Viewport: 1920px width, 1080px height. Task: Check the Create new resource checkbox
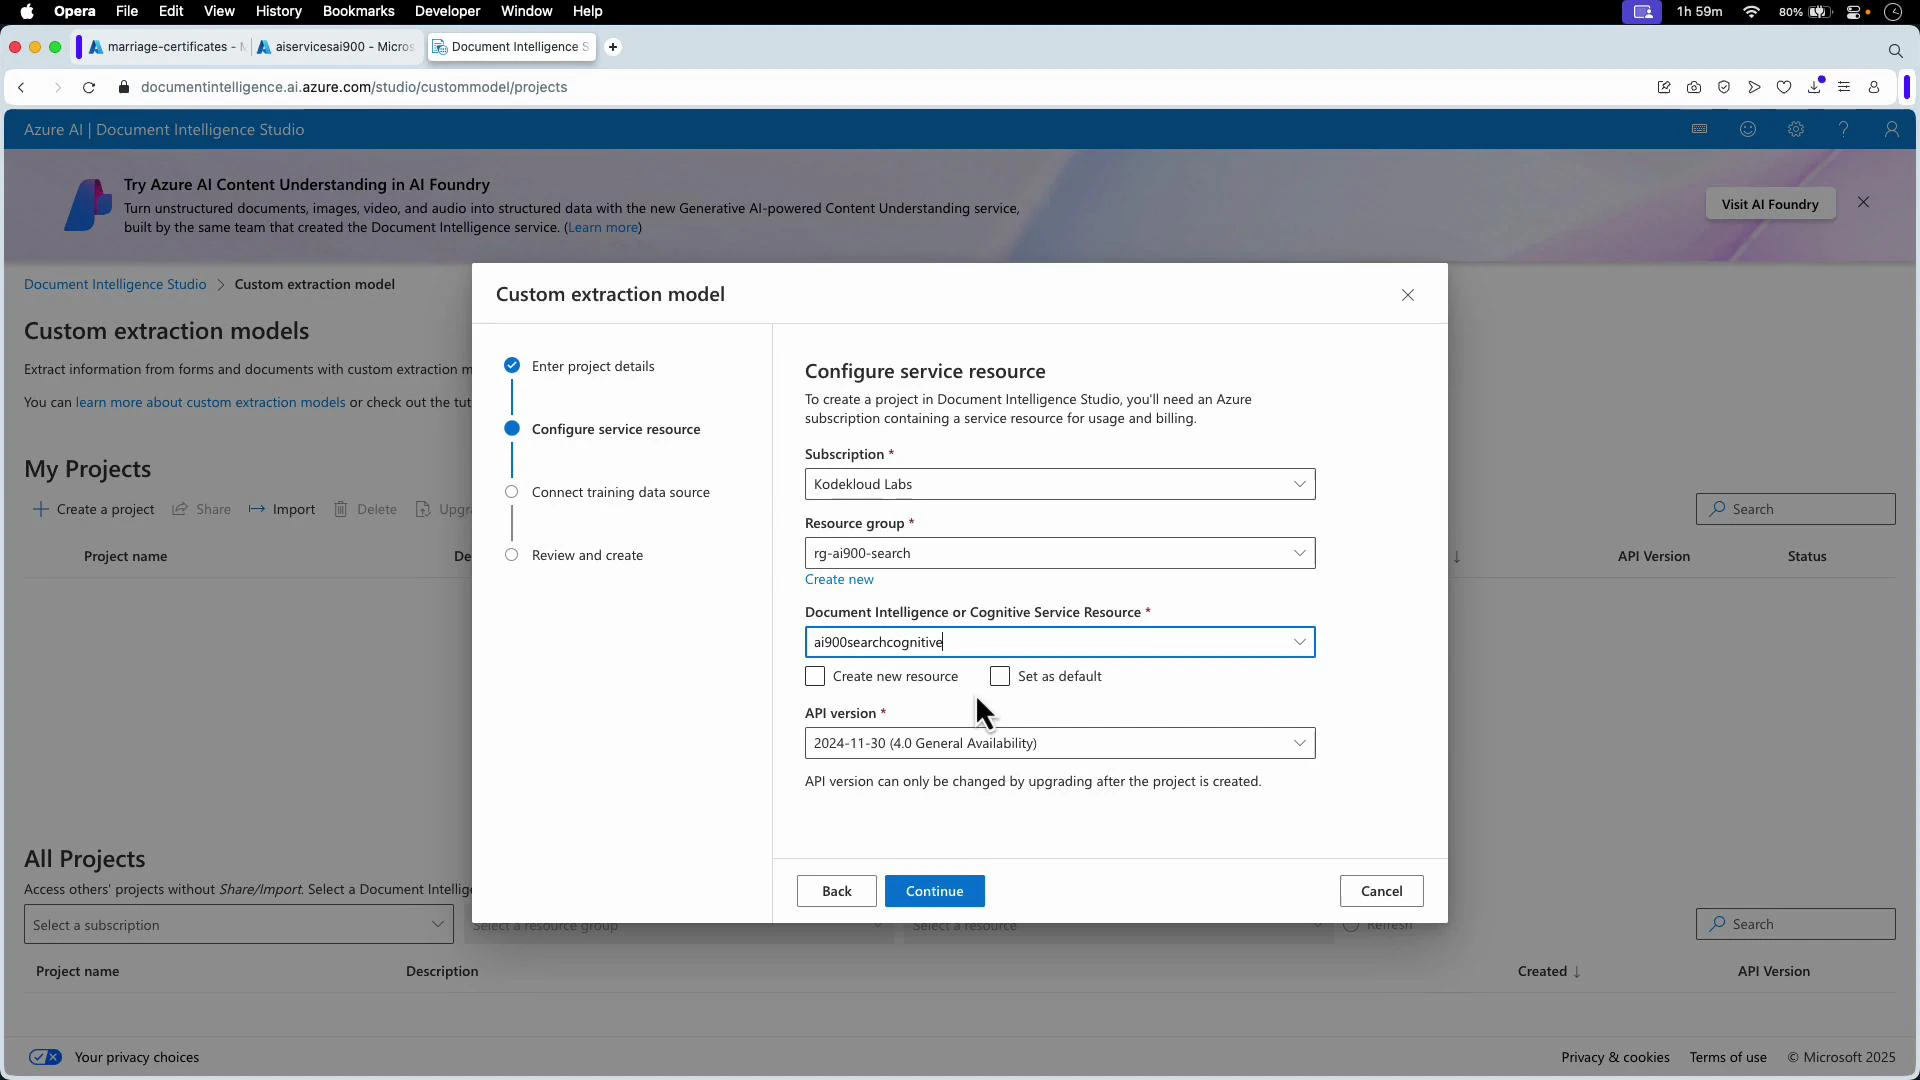coord(815,676)
